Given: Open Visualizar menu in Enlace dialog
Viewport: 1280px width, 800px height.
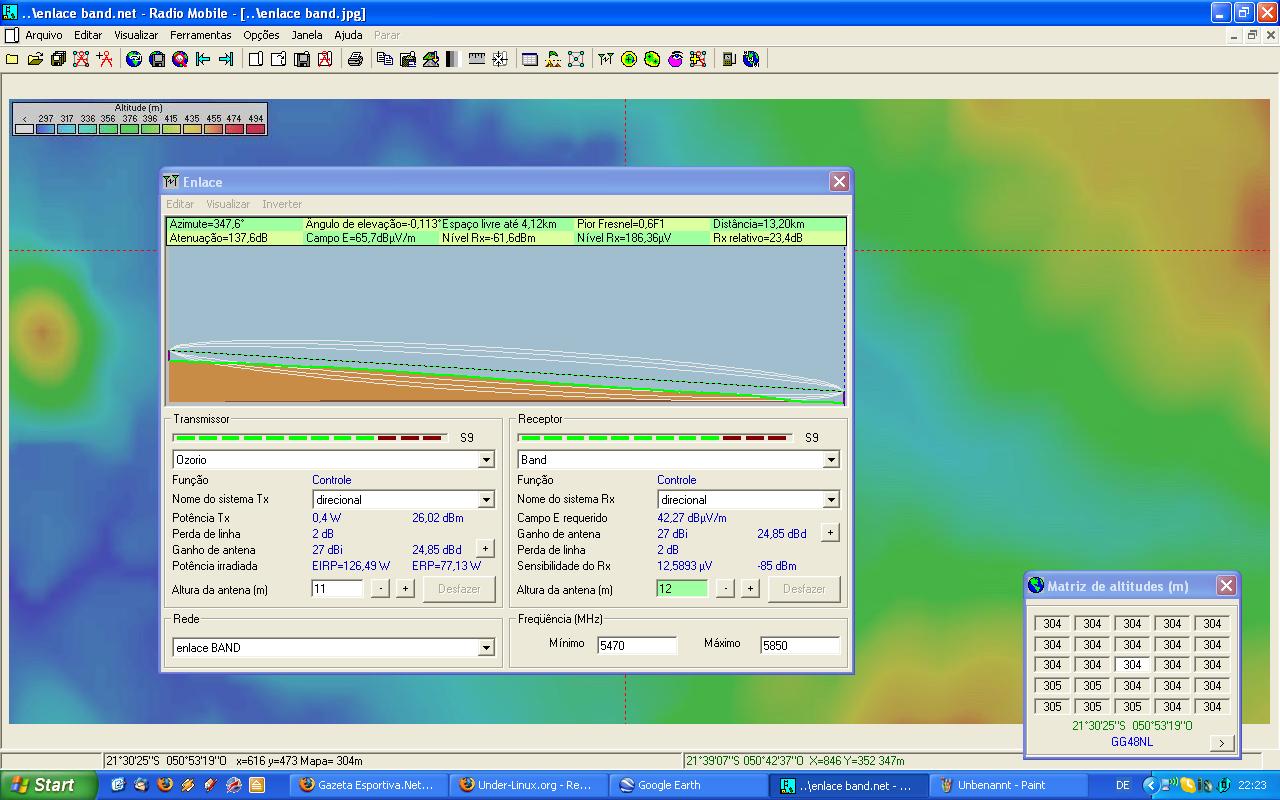Looking at the screenshot, I should tap(228, 204).
